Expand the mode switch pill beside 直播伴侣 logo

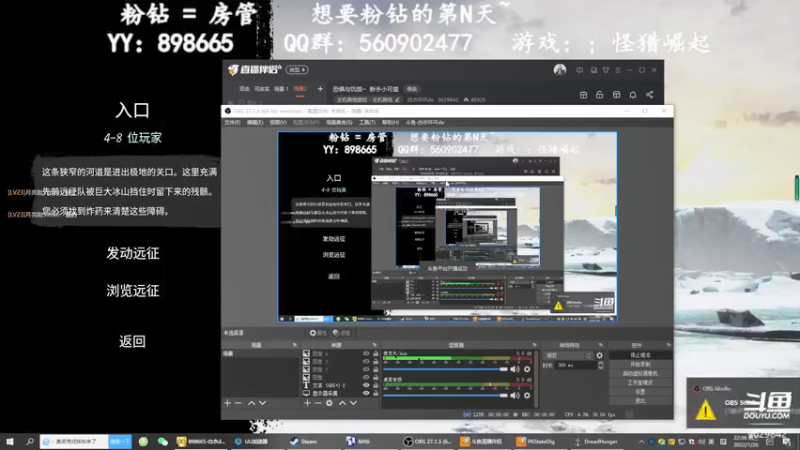point(297,70)
